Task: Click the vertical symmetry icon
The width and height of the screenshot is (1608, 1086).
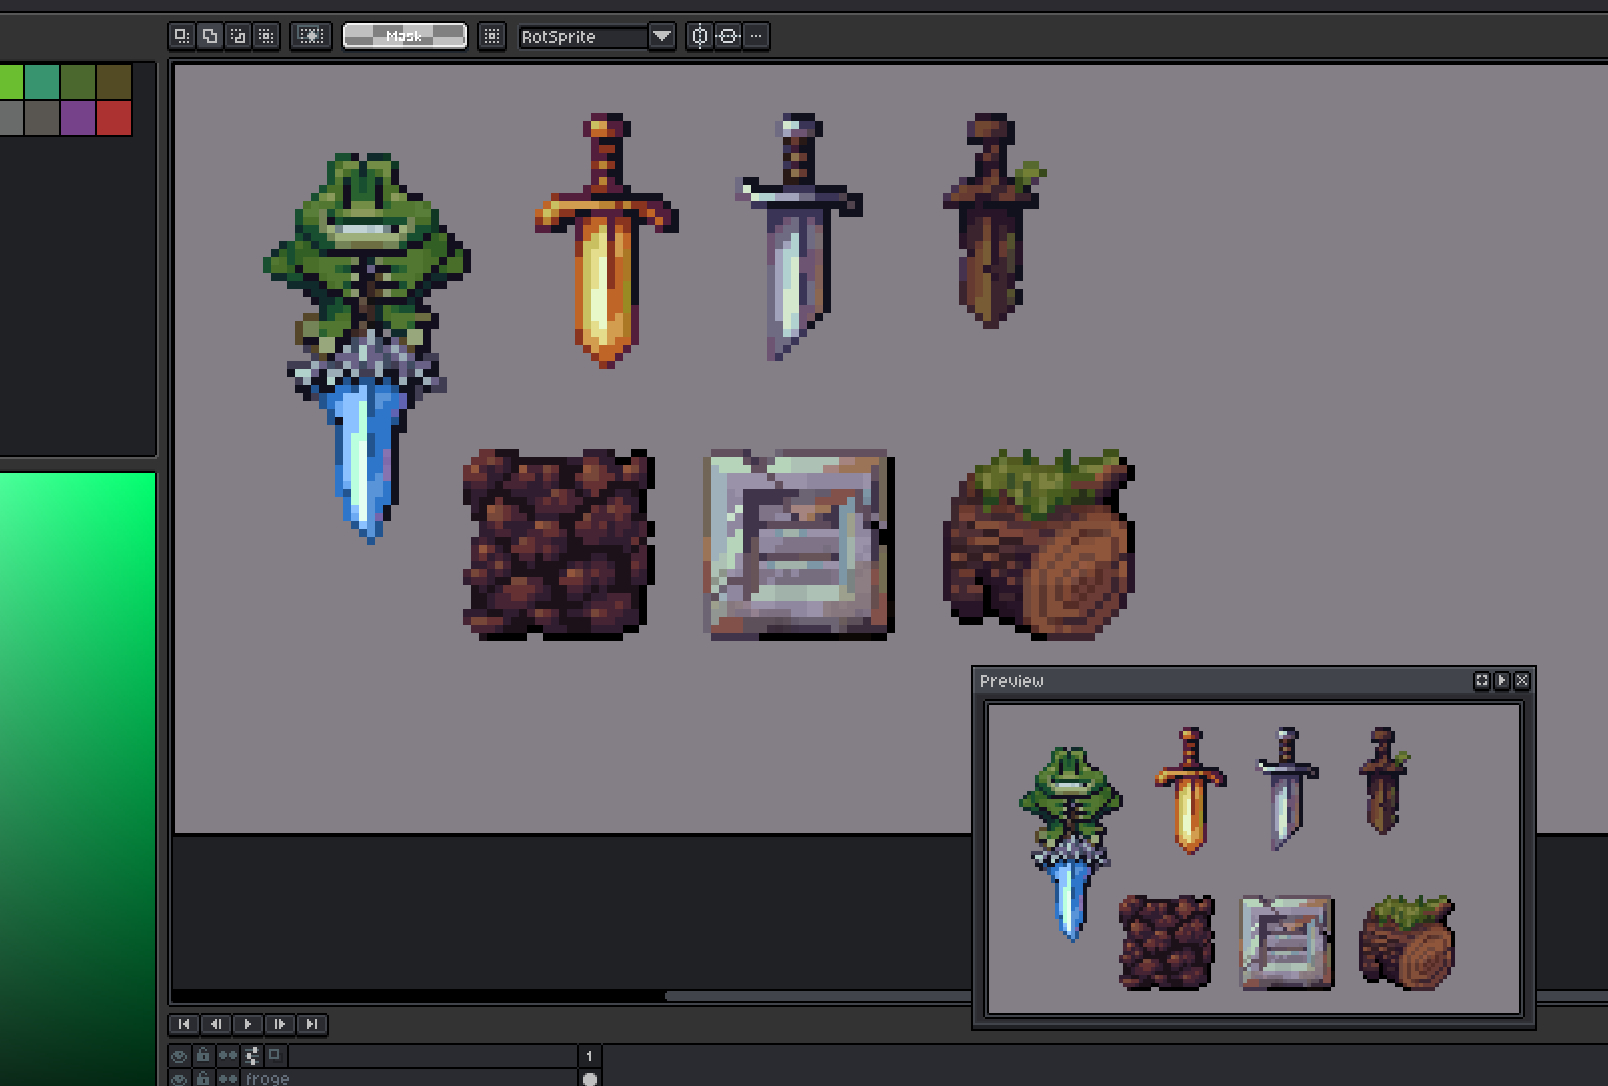Action: tap(700, 36)
